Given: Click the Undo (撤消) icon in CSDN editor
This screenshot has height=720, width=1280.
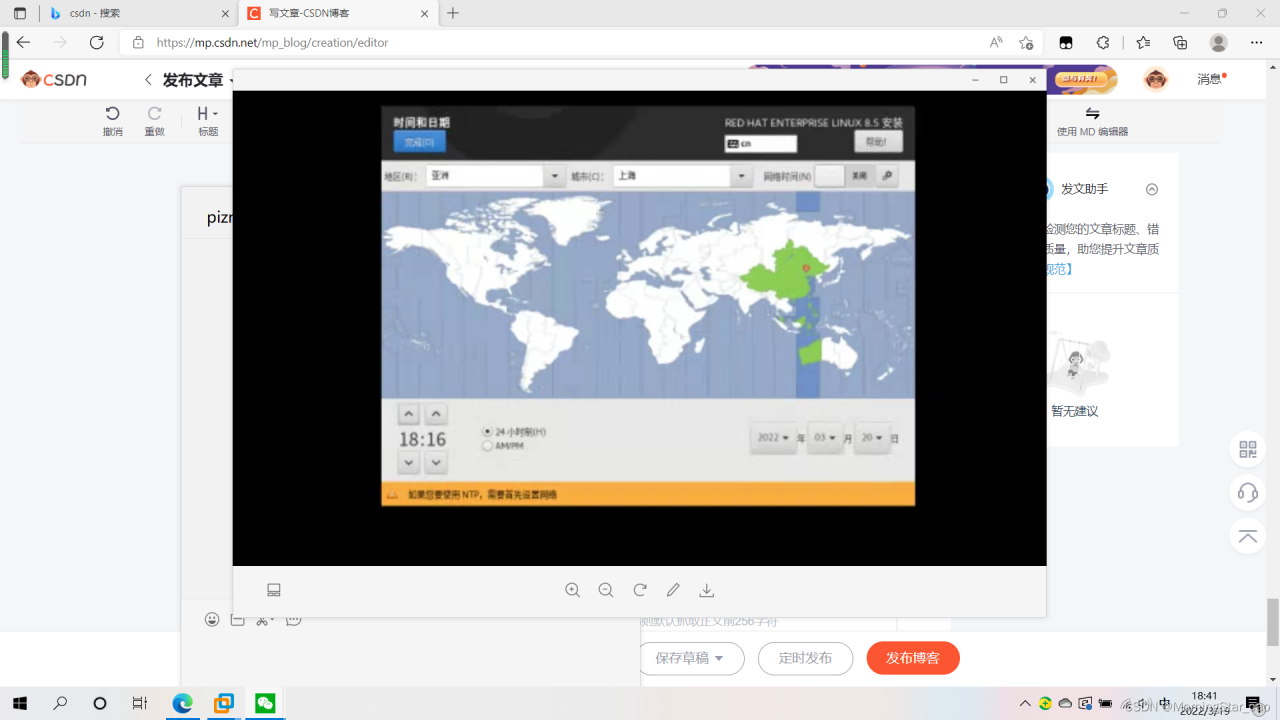Looking at the screenshot, I should click(113, 114).
